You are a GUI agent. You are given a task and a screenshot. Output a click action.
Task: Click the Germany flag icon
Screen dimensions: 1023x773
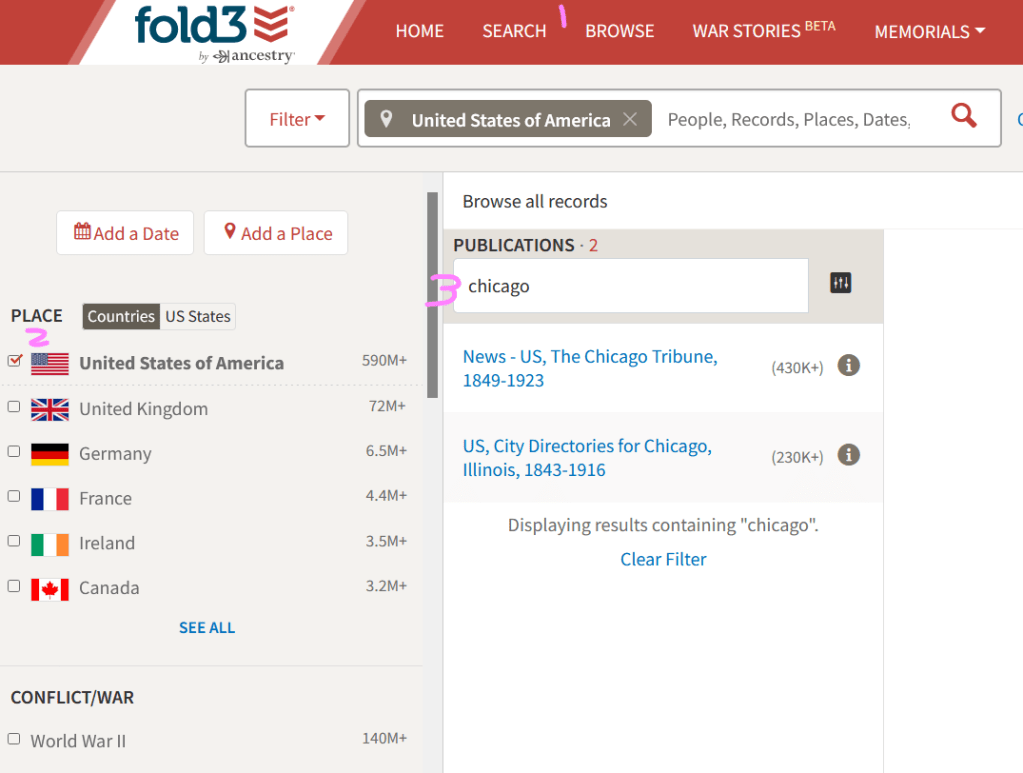(50, 454)
